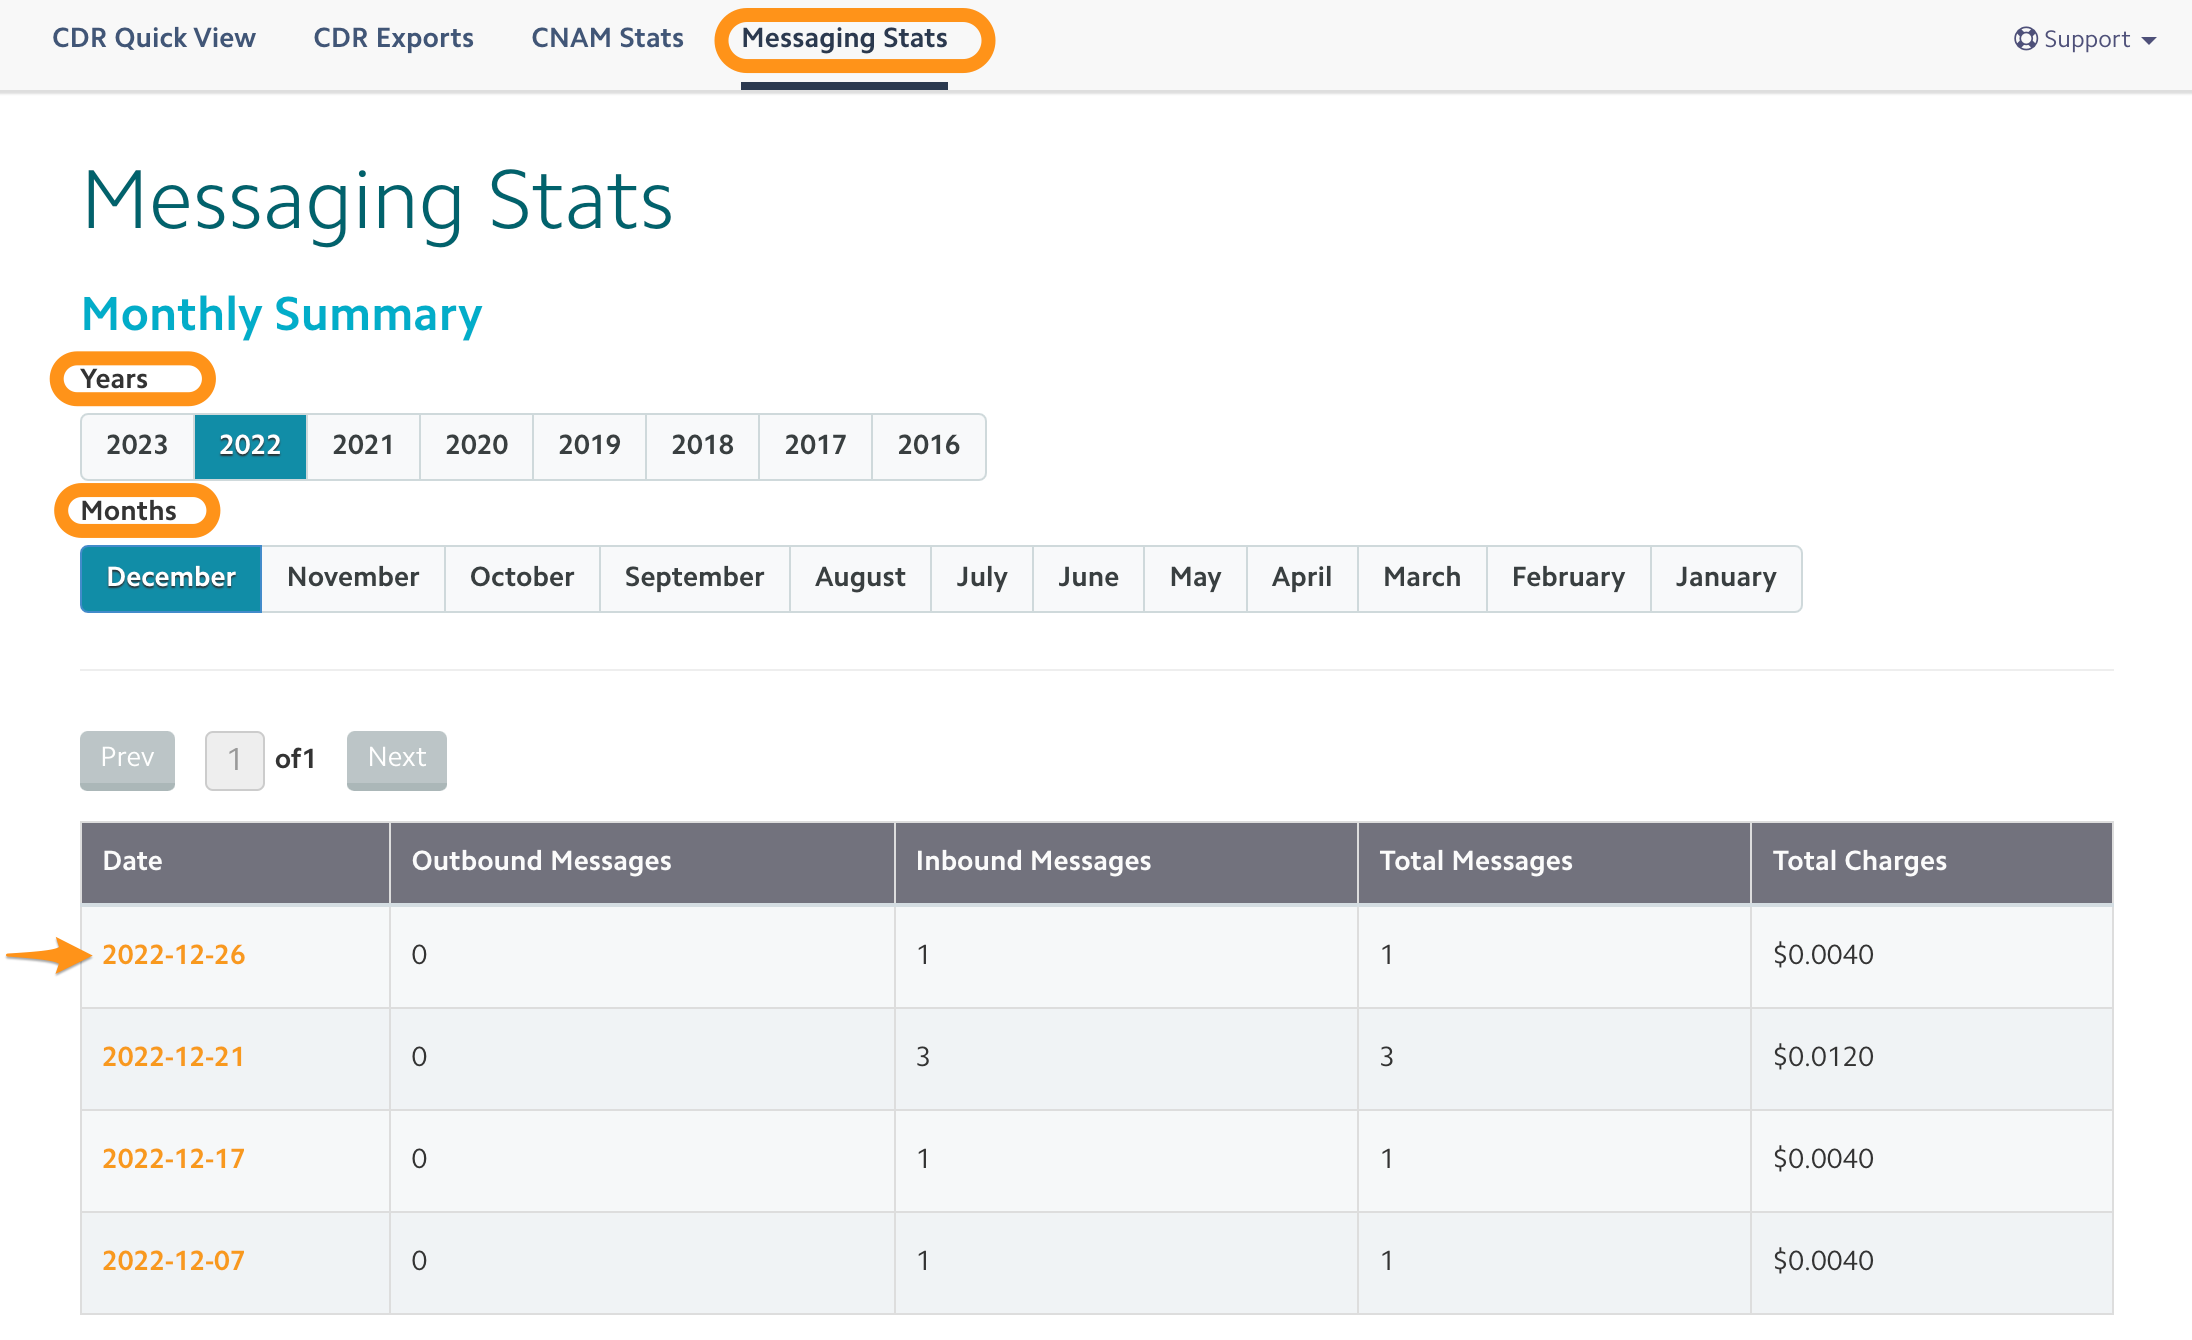
Task: Go to the CNAM Stats tab
Action: tap(607, 38)
